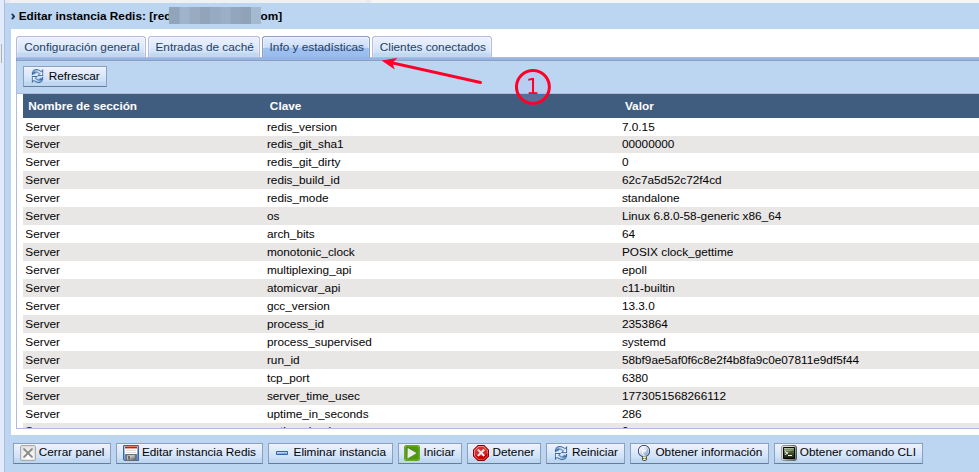
Task: Start the instance with green play icon
Action: 411,453
